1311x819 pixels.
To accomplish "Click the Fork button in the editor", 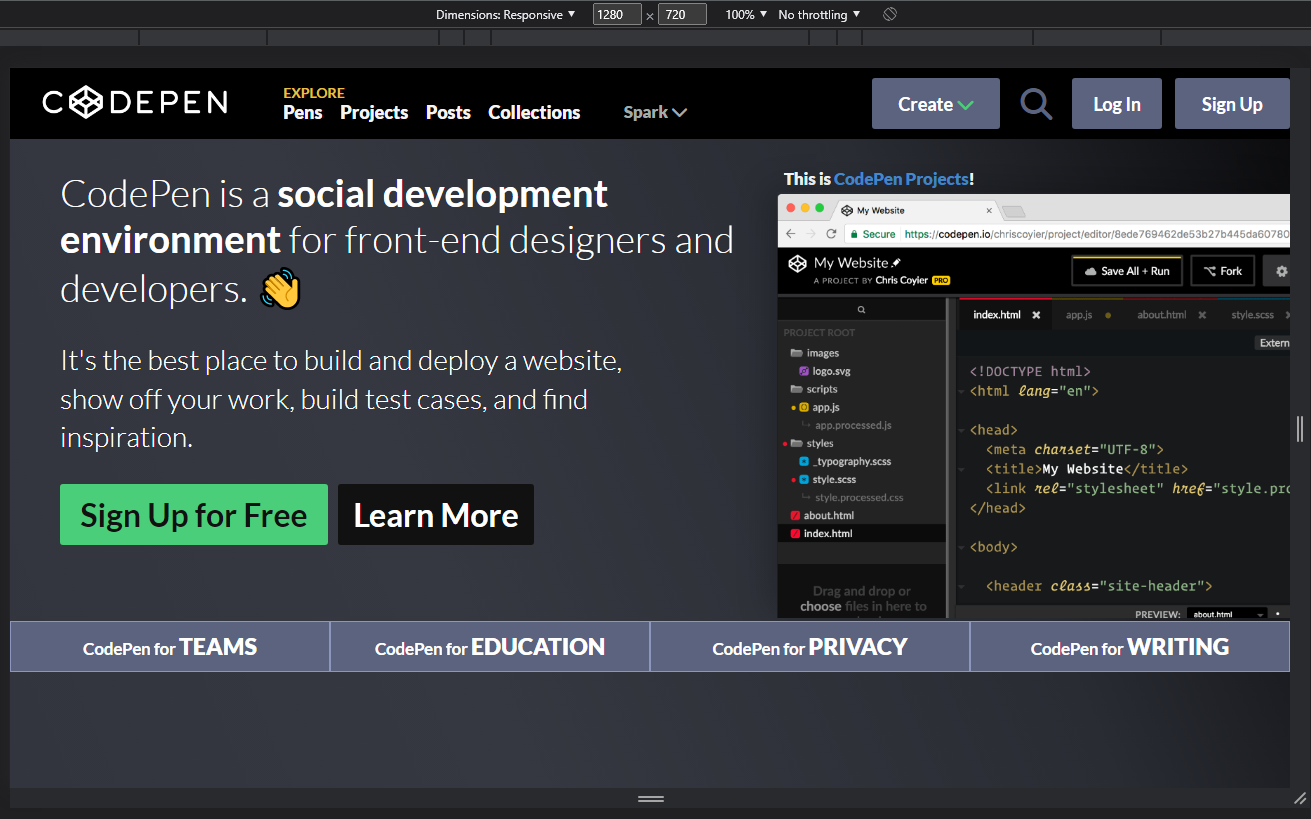I will [1222, 271].
